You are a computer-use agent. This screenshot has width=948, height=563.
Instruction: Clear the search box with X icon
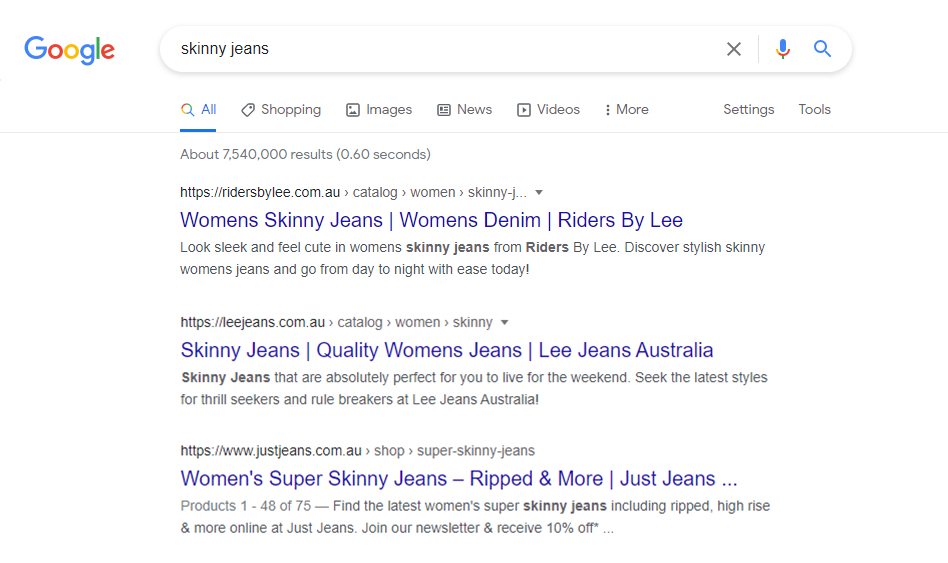pyautogui.click(x=733, y=49)
